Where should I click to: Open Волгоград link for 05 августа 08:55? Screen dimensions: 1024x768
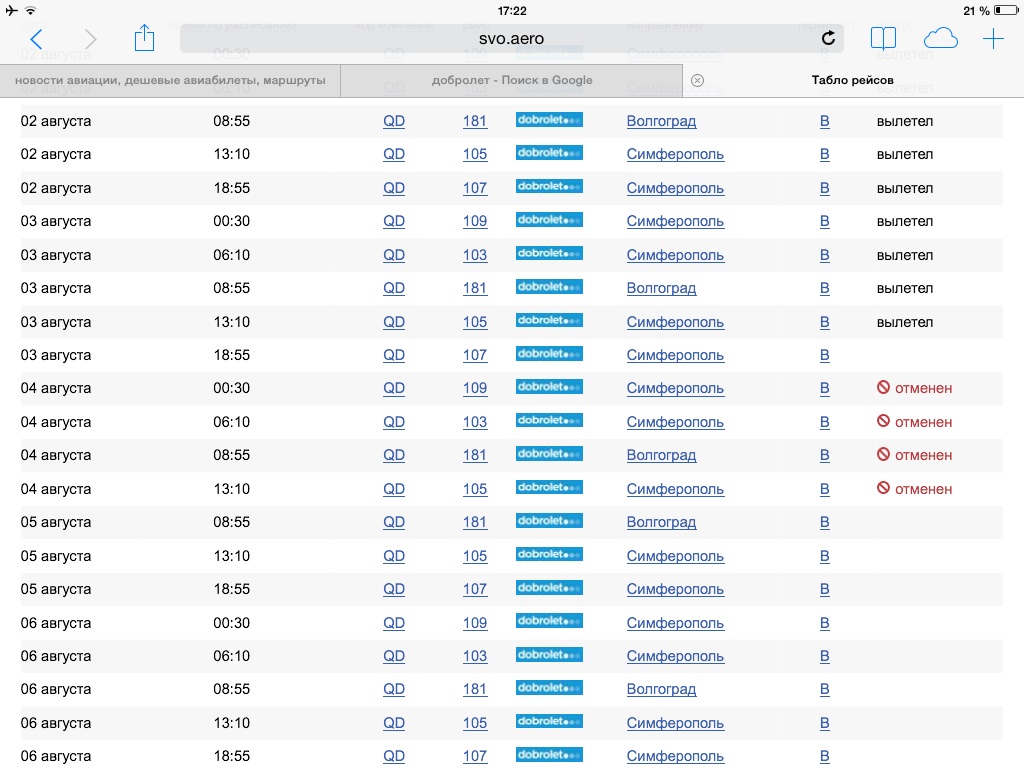(x=661, y=522)
